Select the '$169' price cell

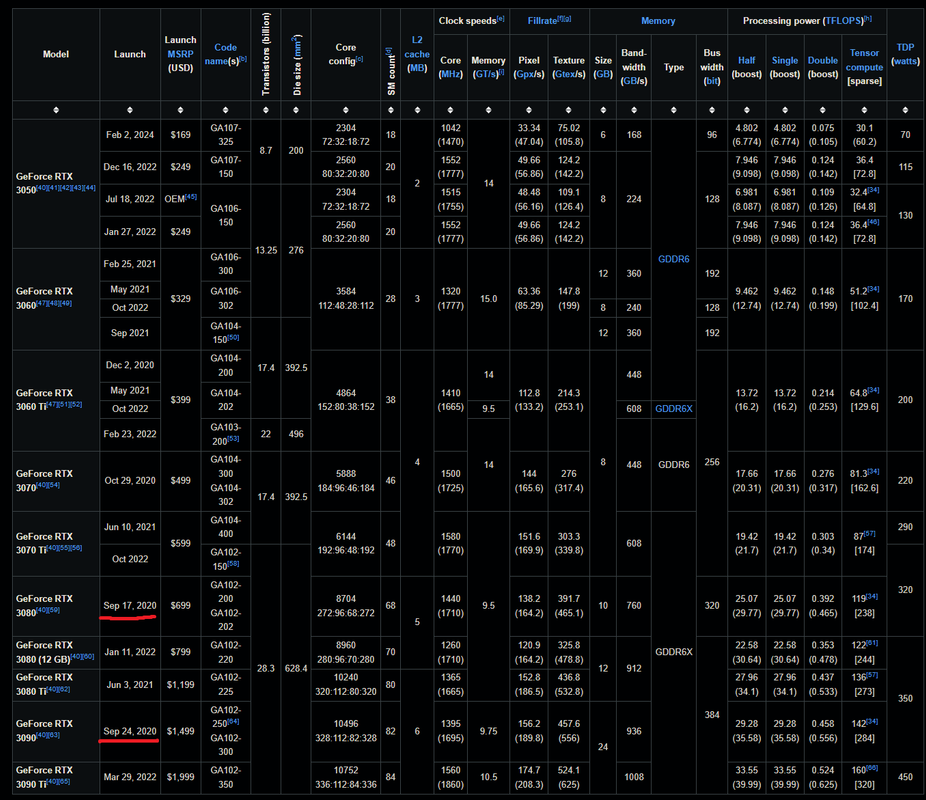click(x=181, y=135)
